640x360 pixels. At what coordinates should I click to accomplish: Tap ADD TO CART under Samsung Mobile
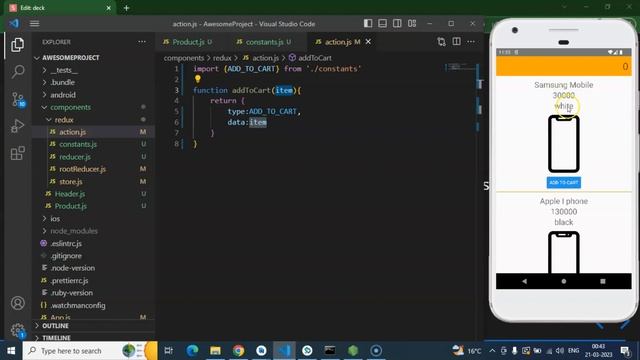point(564,182)
